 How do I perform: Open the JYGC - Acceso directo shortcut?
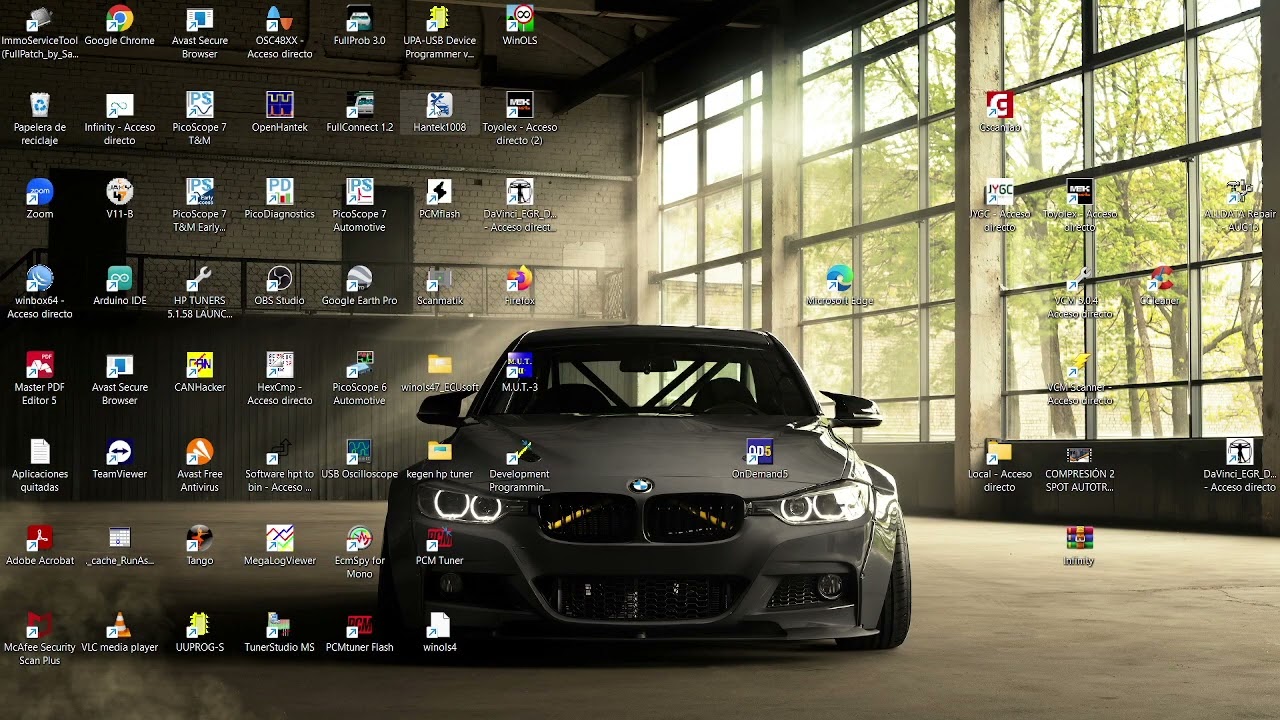[x=1000, y=192]
